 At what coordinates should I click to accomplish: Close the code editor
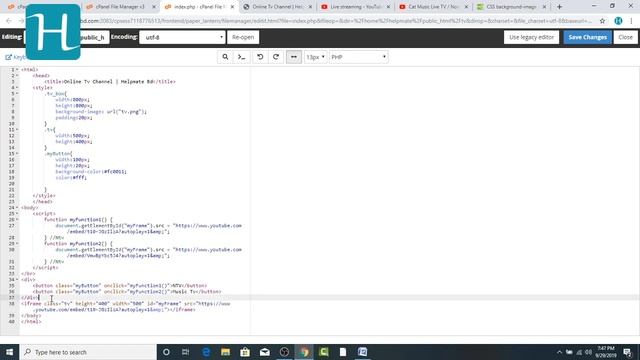tap(625, 37)
